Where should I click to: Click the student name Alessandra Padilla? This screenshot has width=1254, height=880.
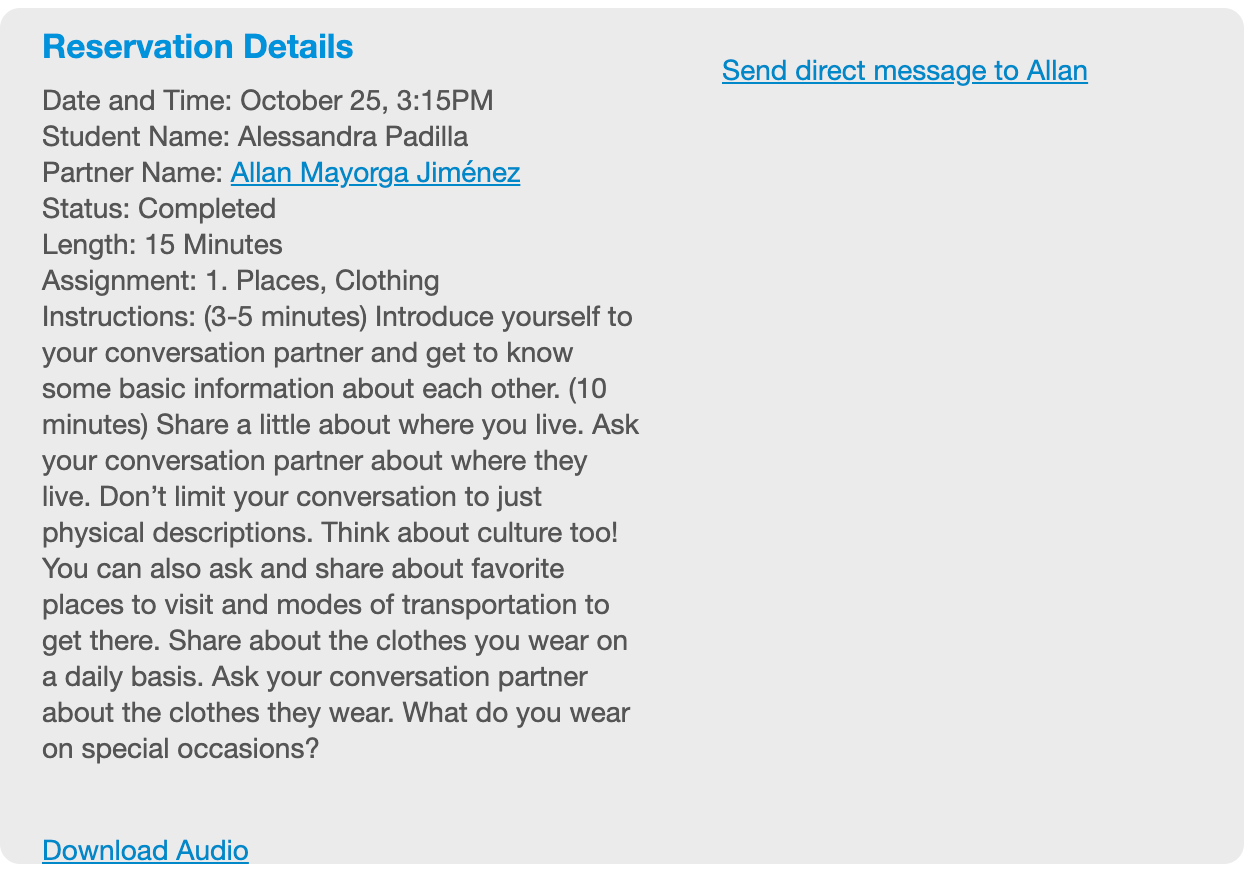(353, 137)
